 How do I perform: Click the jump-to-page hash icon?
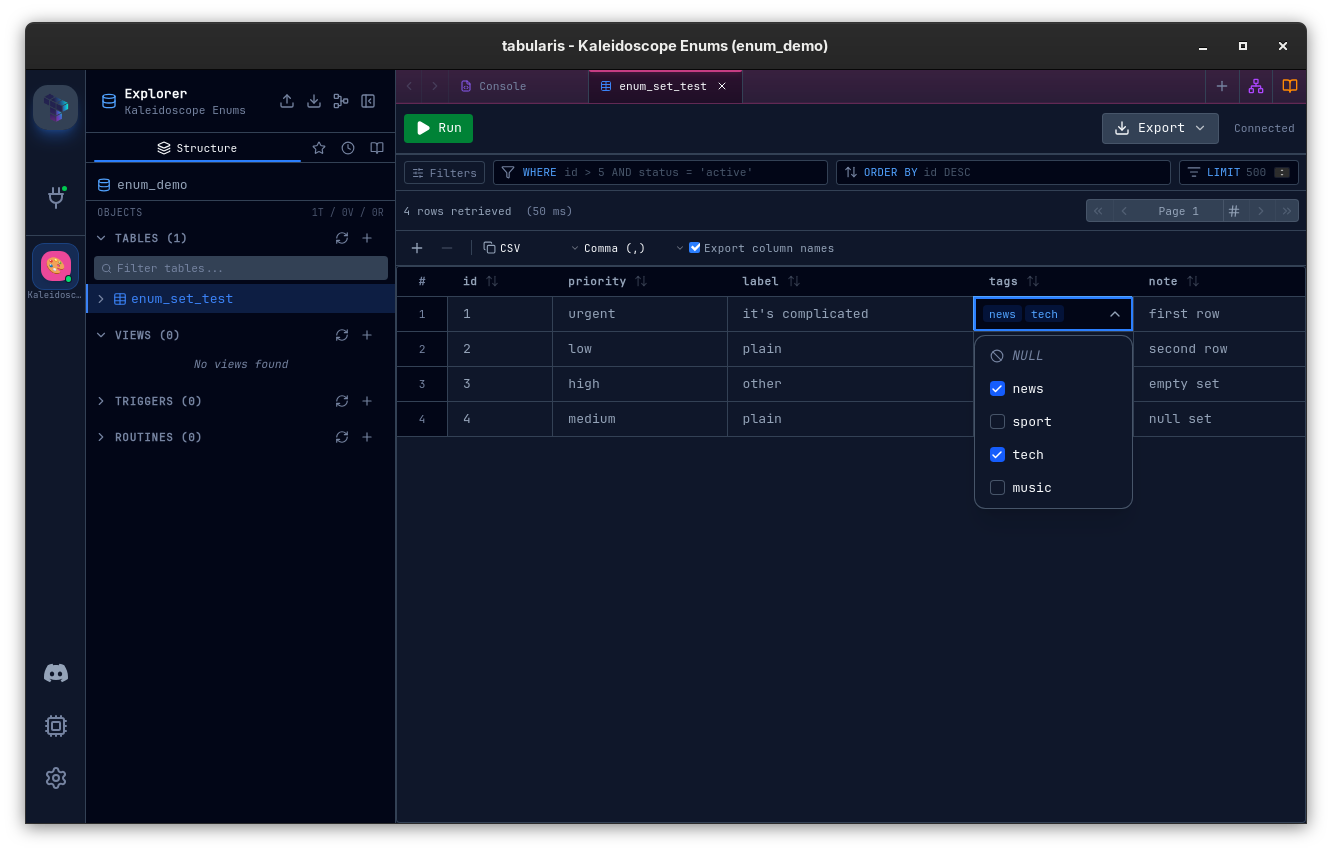[1234, 211]
